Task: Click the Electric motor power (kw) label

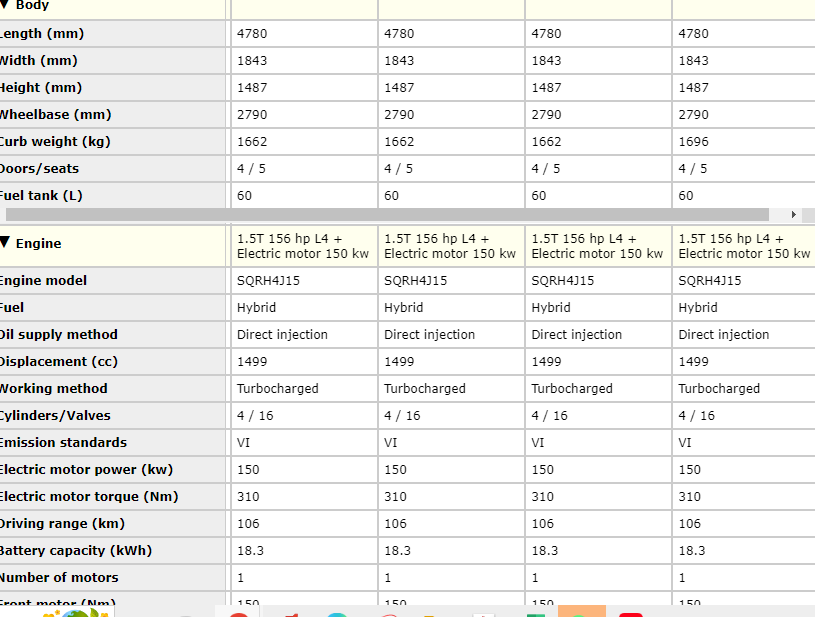Action: point(86,470)
